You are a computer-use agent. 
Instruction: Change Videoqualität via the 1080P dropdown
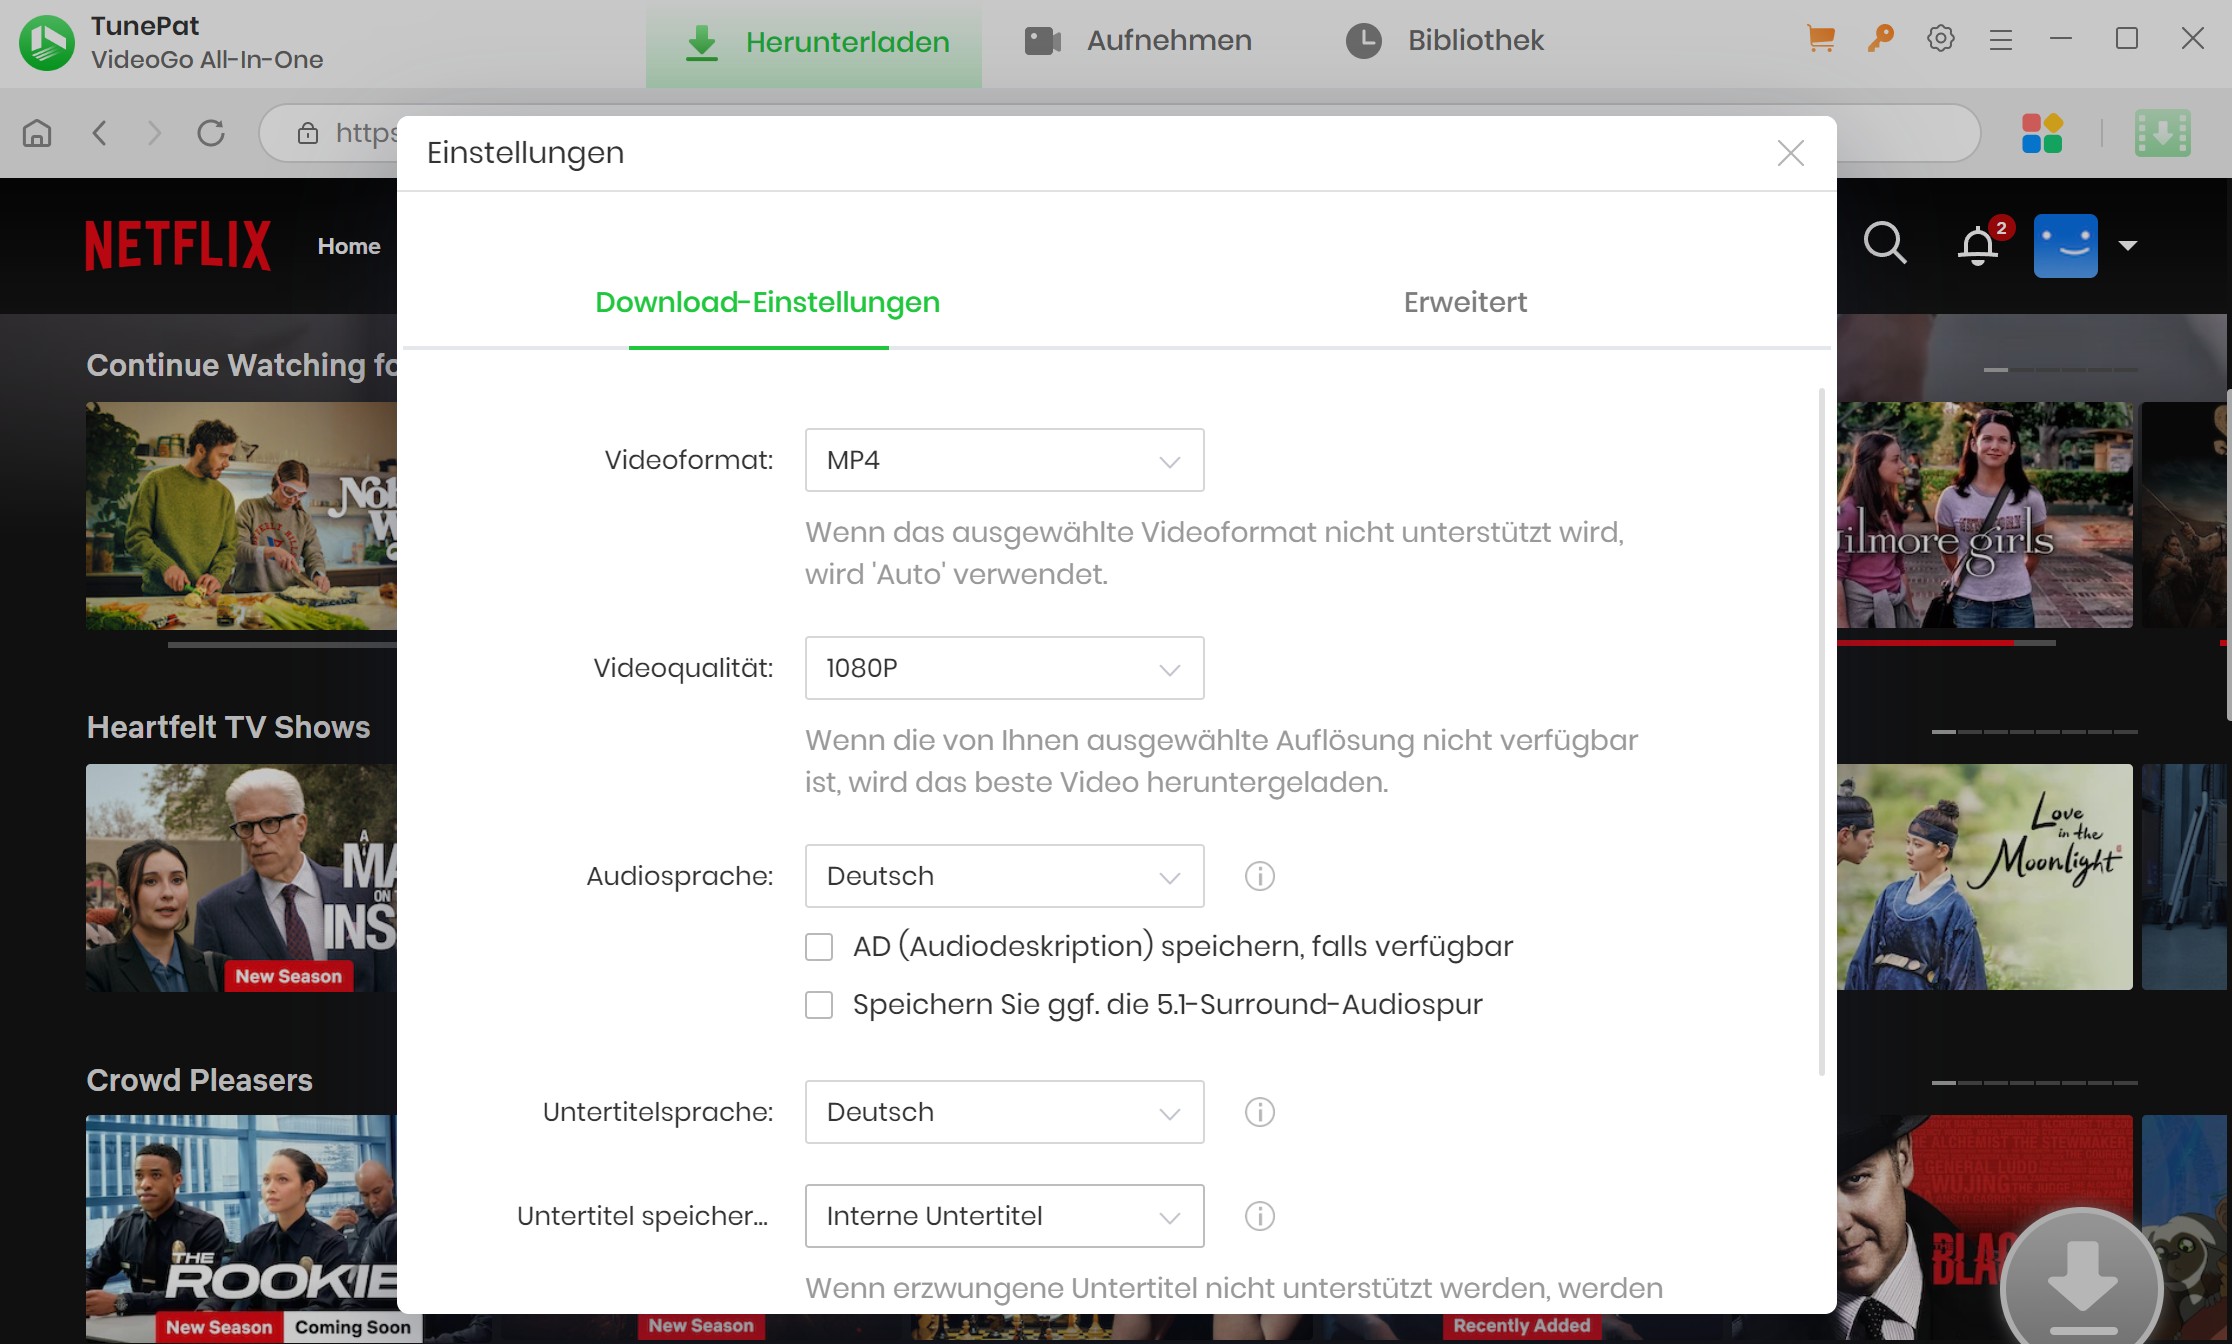pyautogui.click(x=1003, y=668)
